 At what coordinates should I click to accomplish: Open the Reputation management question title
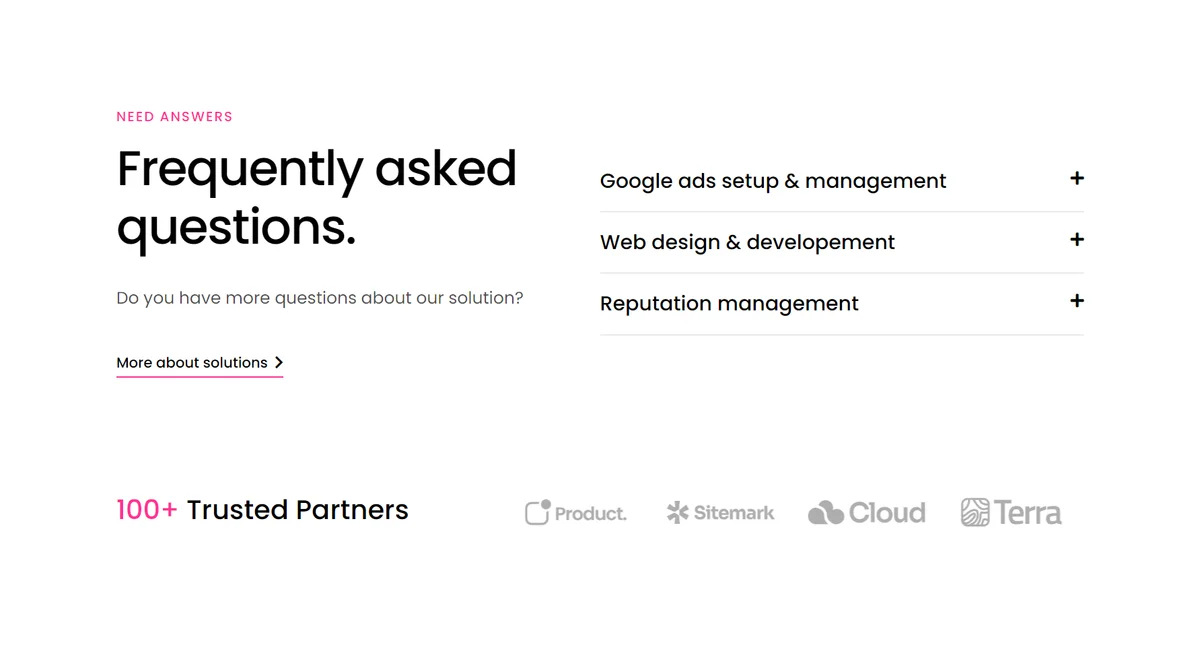pyautogui.click(x=729, y=303)
